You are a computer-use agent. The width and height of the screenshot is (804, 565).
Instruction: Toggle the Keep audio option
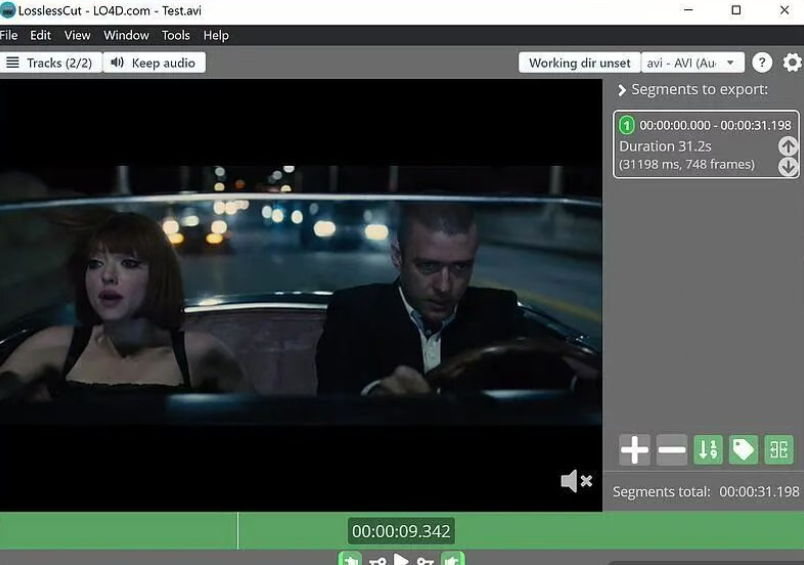(x=154, y=63)
